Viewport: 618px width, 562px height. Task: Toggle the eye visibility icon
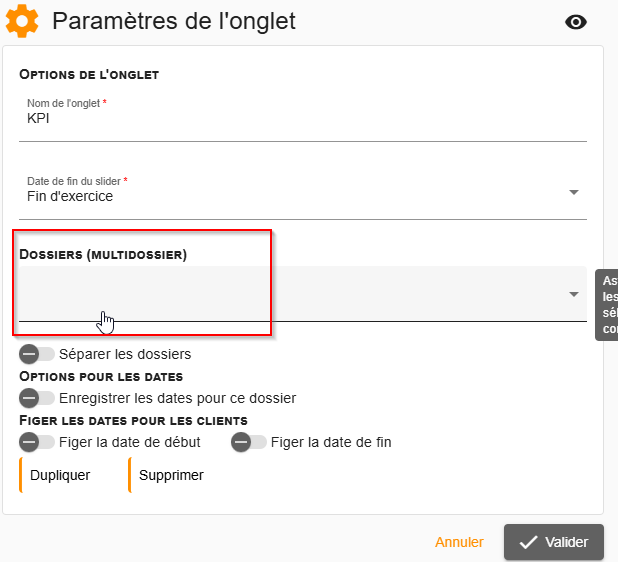click(x=575, y=22)
